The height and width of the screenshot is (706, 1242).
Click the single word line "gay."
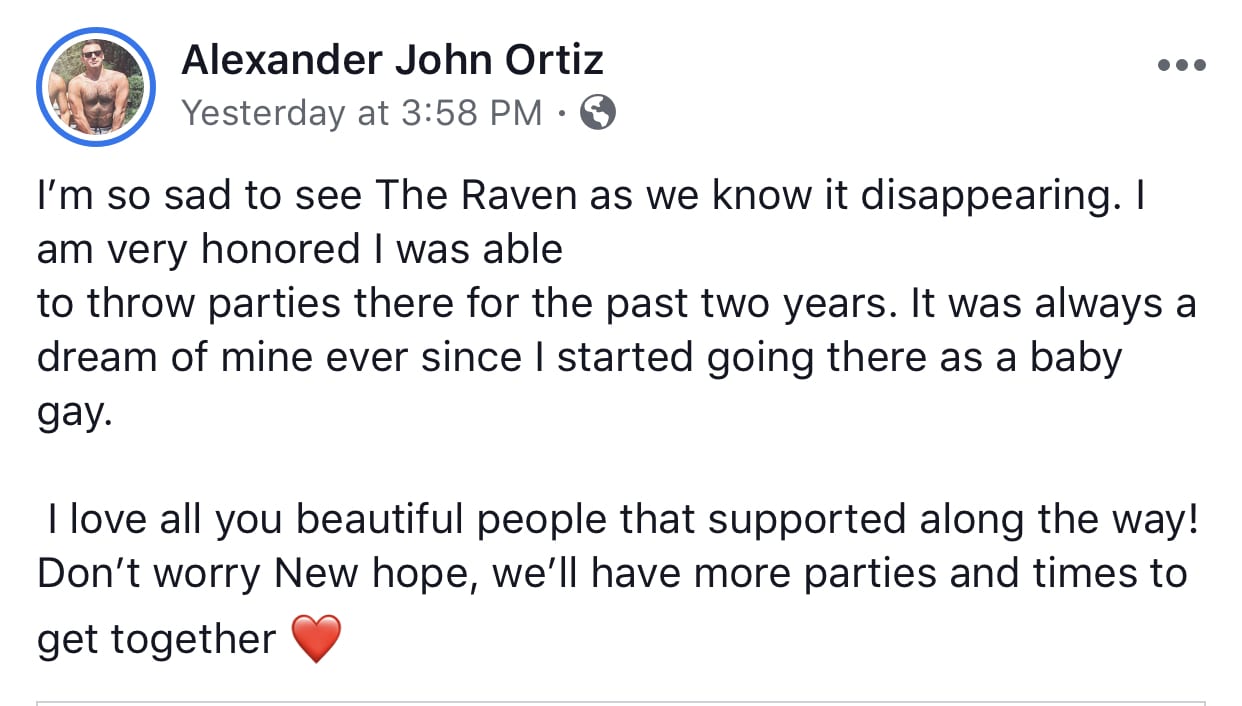pyautogui.click(x=70, y=411)
